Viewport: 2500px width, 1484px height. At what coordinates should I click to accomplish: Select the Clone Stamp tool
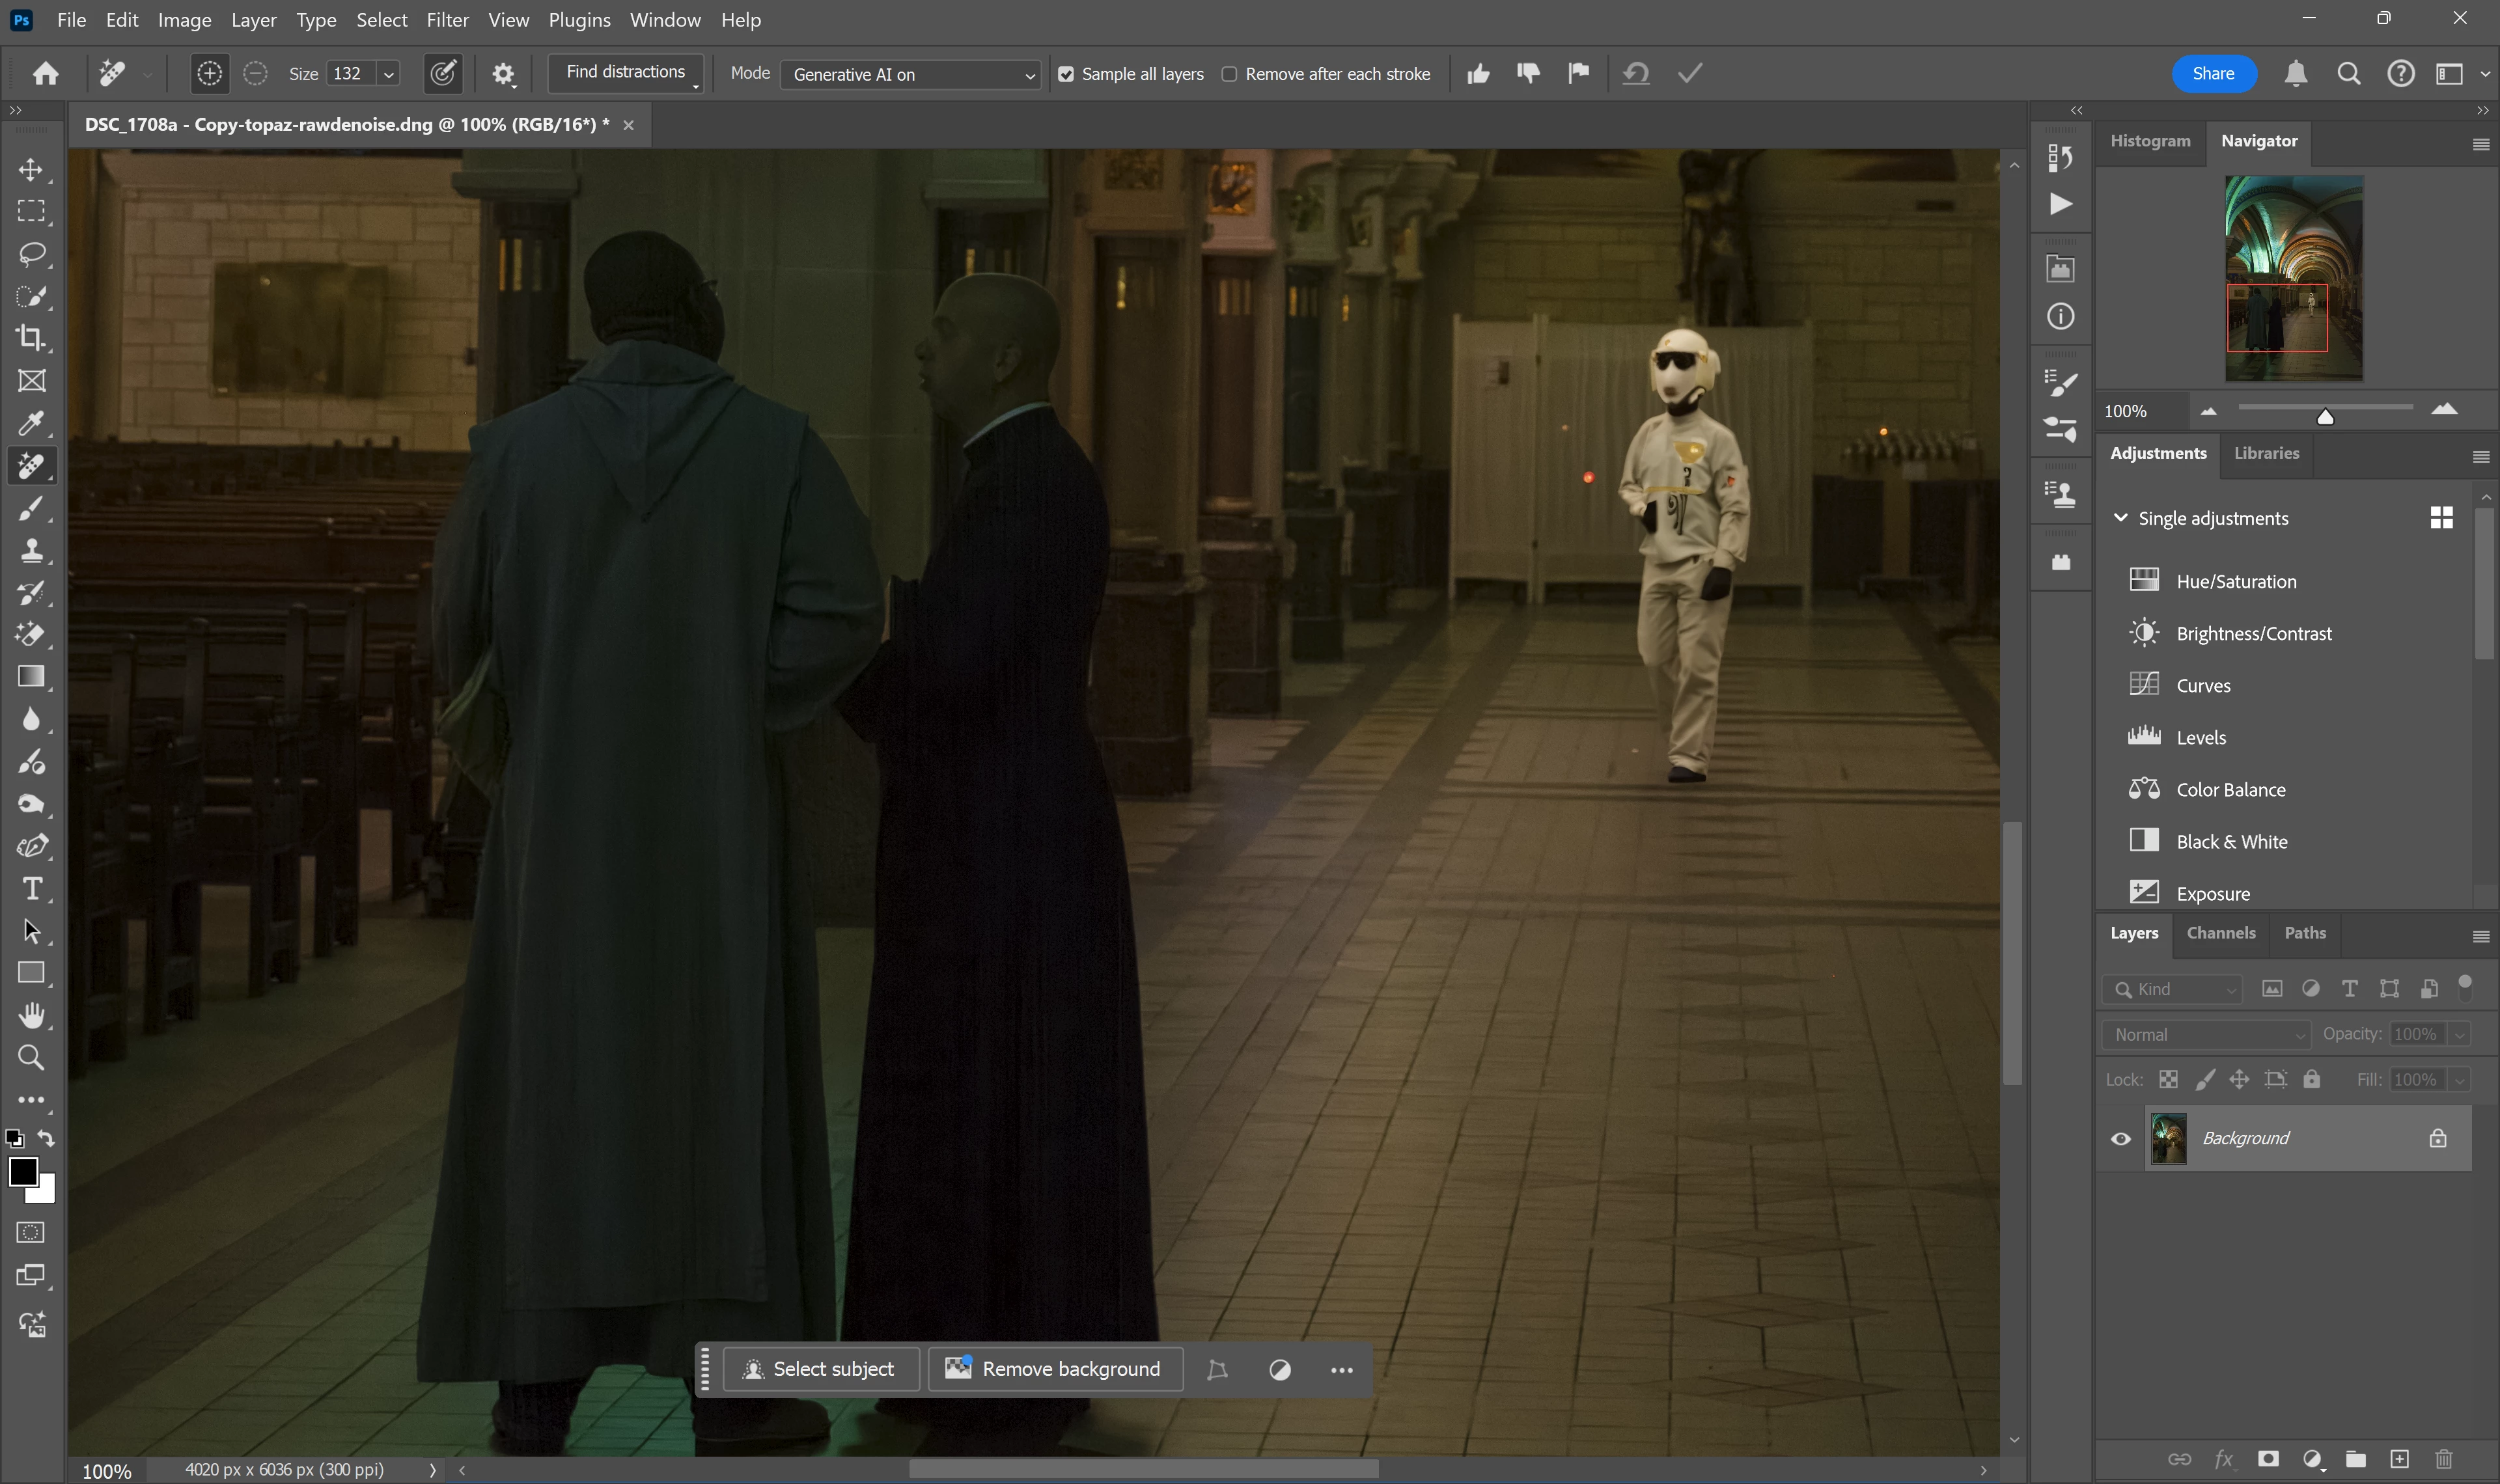pos(31,550)
